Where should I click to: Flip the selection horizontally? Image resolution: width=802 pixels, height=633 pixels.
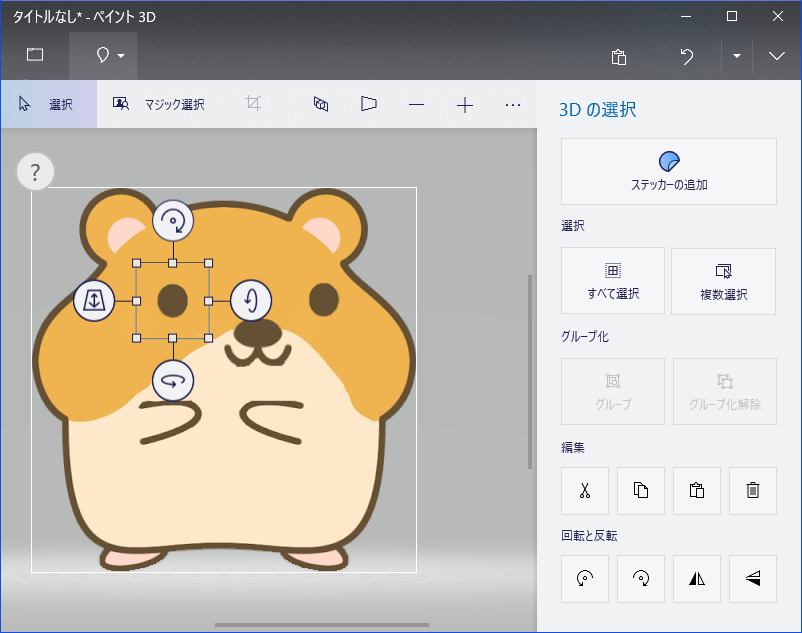(x=696, y=579)
